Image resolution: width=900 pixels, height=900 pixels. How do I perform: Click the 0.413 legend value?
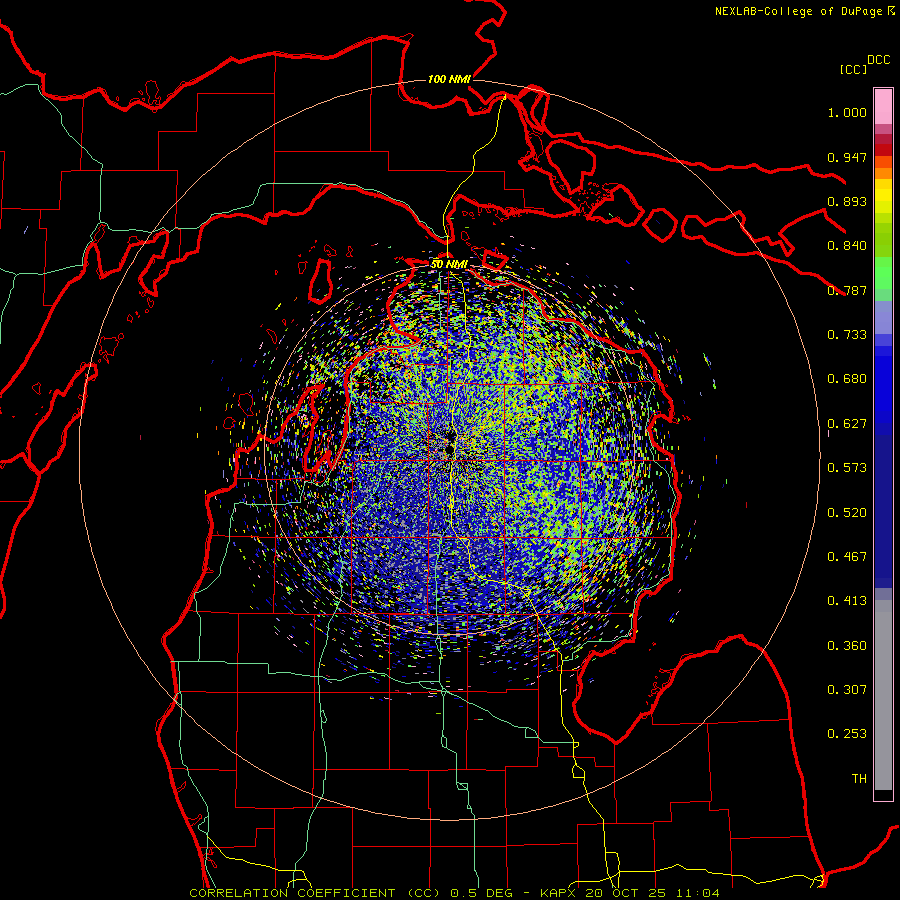tap(847, 601)
